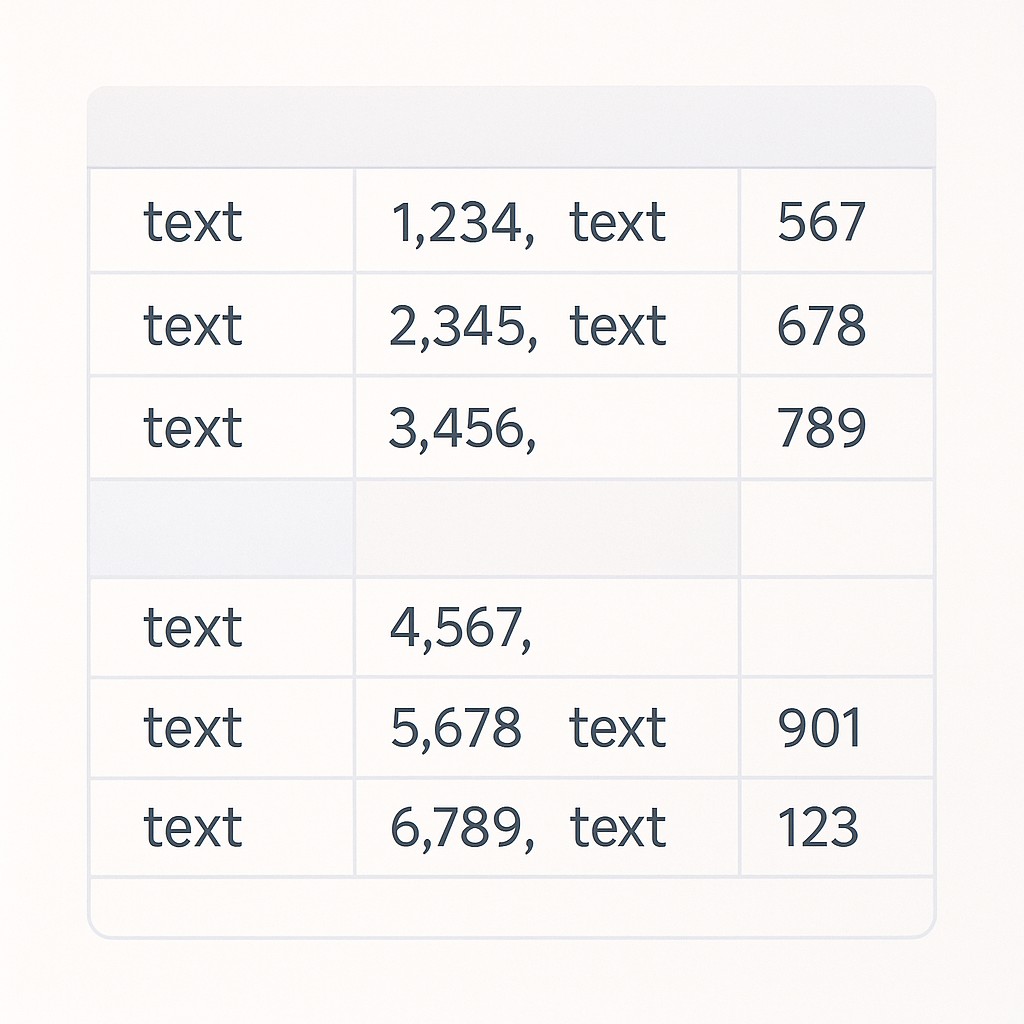Select "text" immediately after 6,789

coord(618,828)
